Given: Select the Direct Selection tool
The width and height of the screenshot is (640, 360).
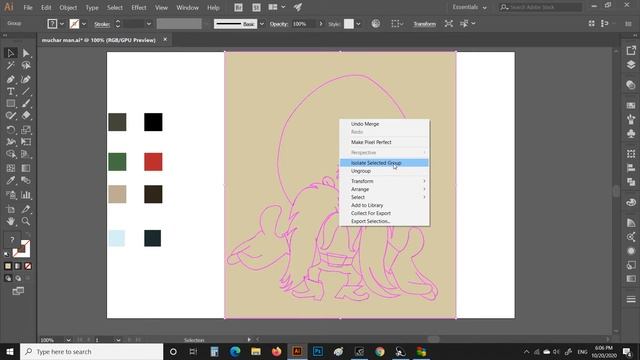Looking at the screenshot, I should pos(26,53).
